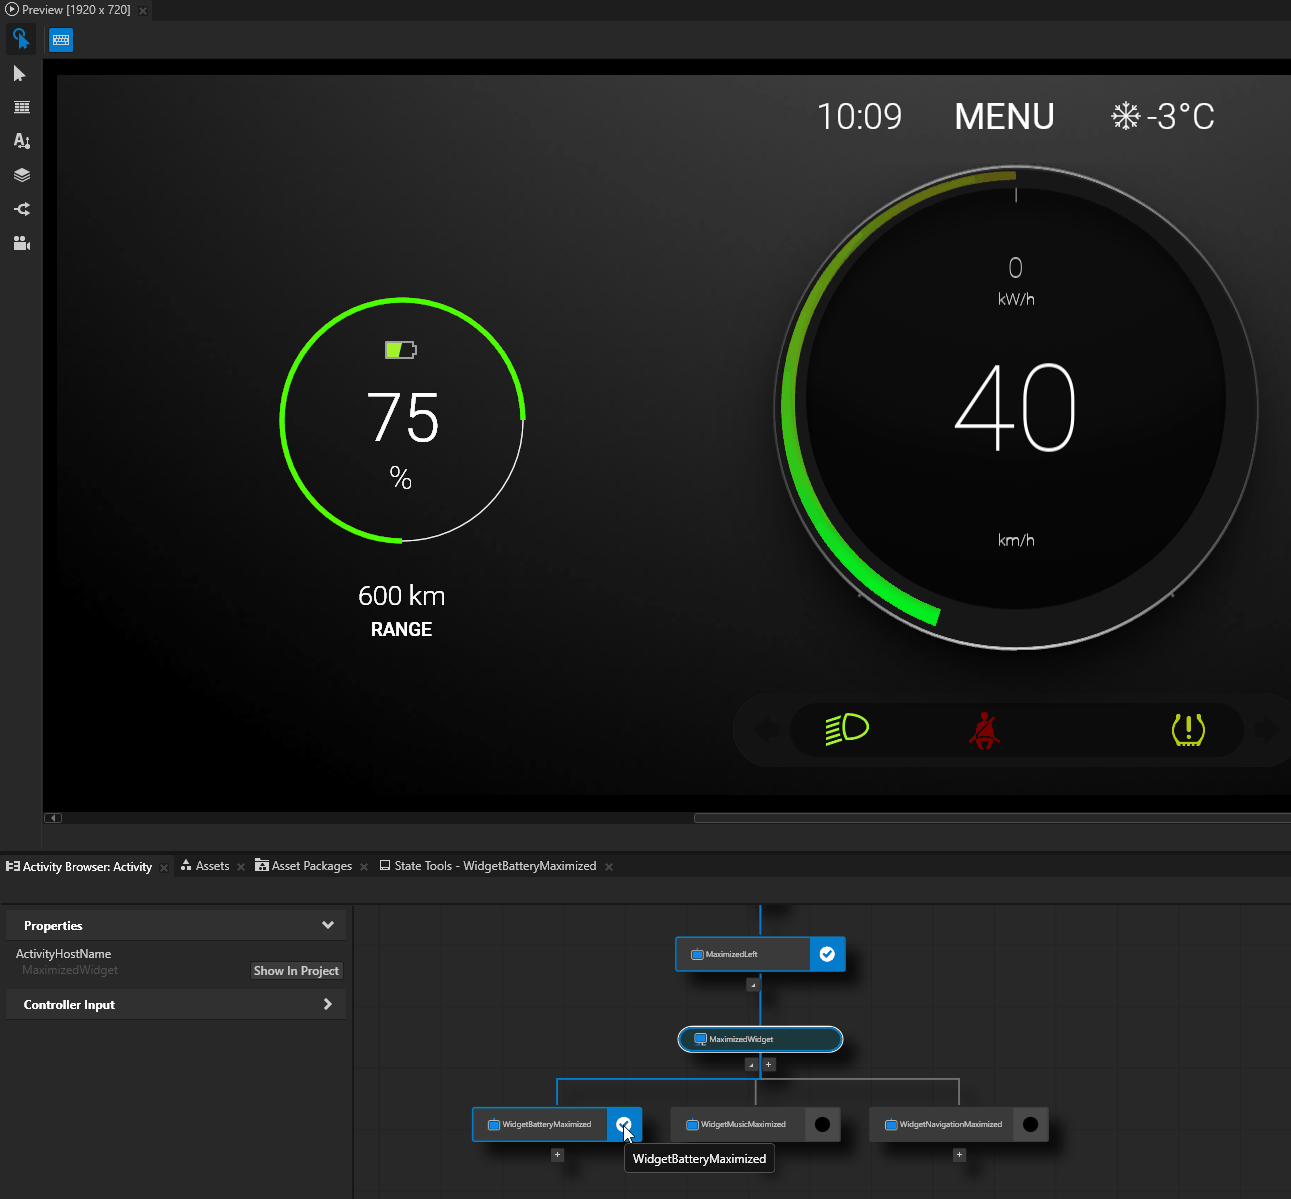Viewport: 1291px width, 1199px height.
Task: Switch to the Assets tab
Action: pos(212,866)
